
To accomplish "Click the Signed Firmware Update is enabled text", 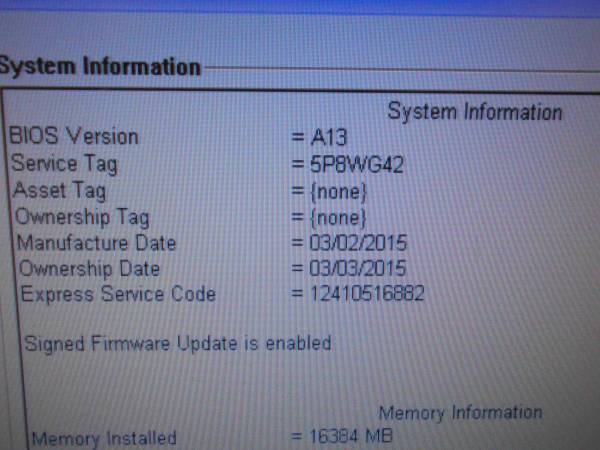I will click(x=177, y=343).
